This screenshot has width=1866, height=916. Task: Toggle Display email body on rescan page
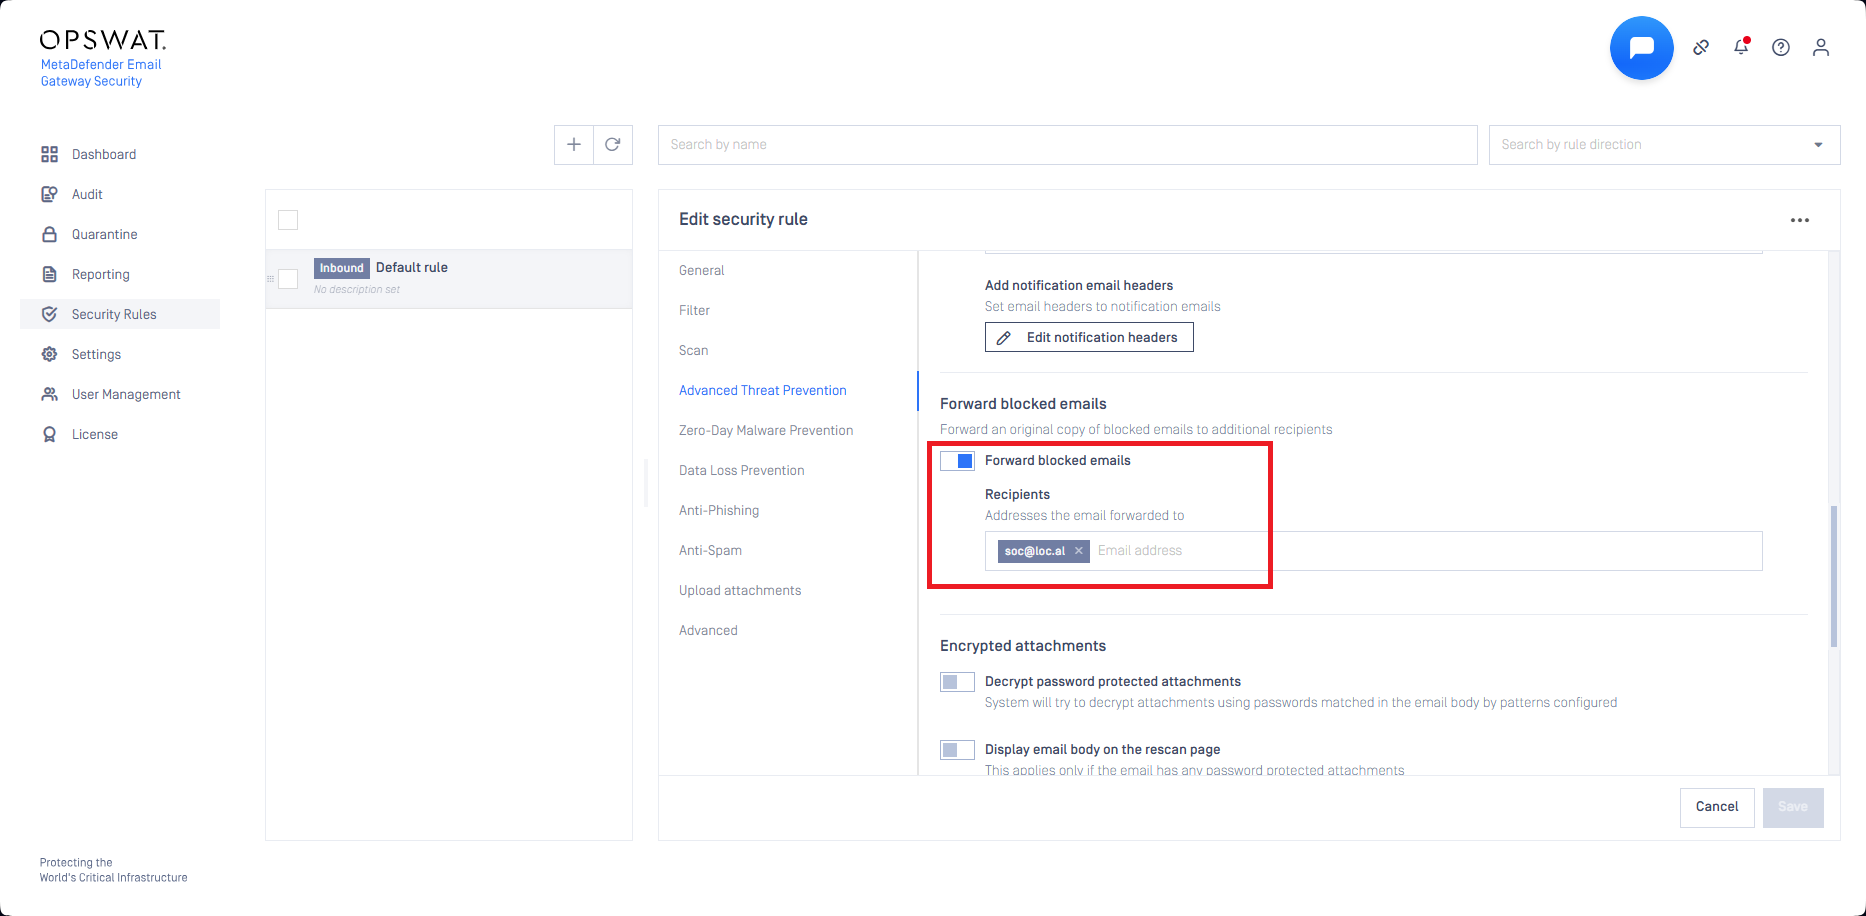[x=957, y=750]
